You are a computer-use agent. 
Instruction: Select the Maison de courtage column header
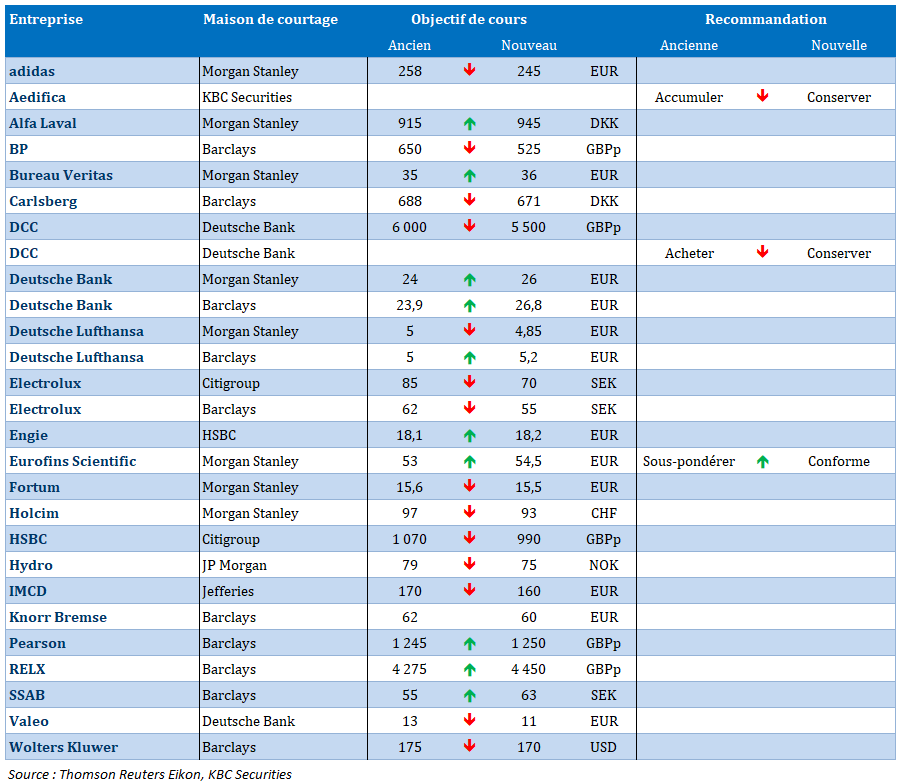[x=270, y=20]
